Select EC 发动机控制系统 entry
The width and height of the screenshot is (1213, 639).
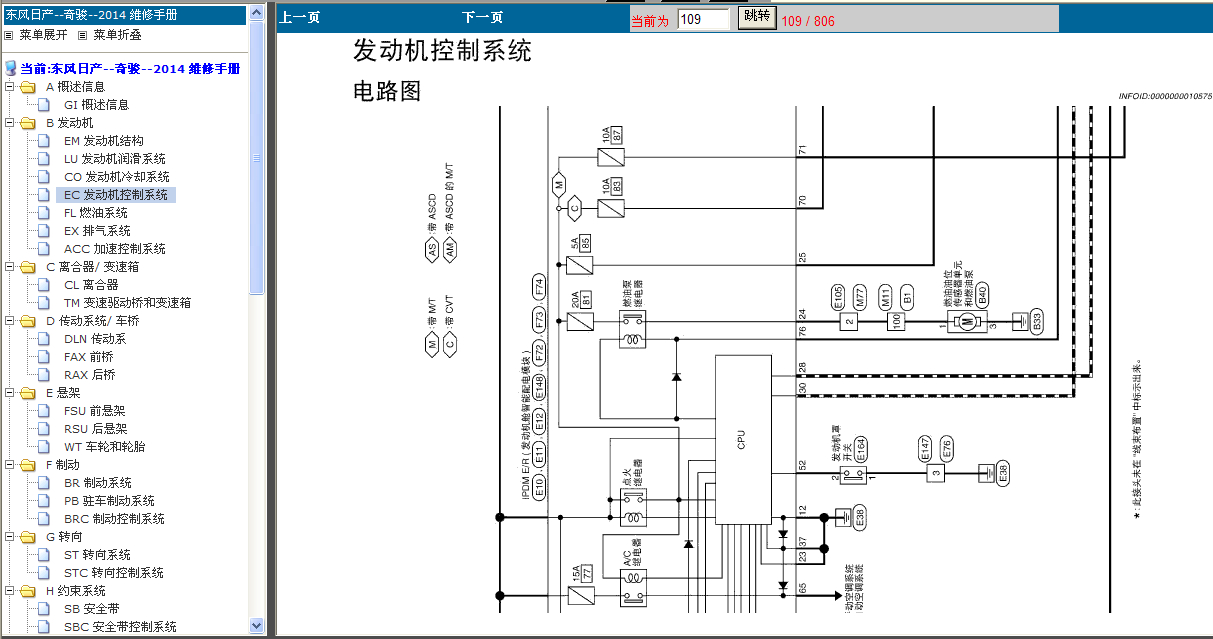tap(115, 195)
